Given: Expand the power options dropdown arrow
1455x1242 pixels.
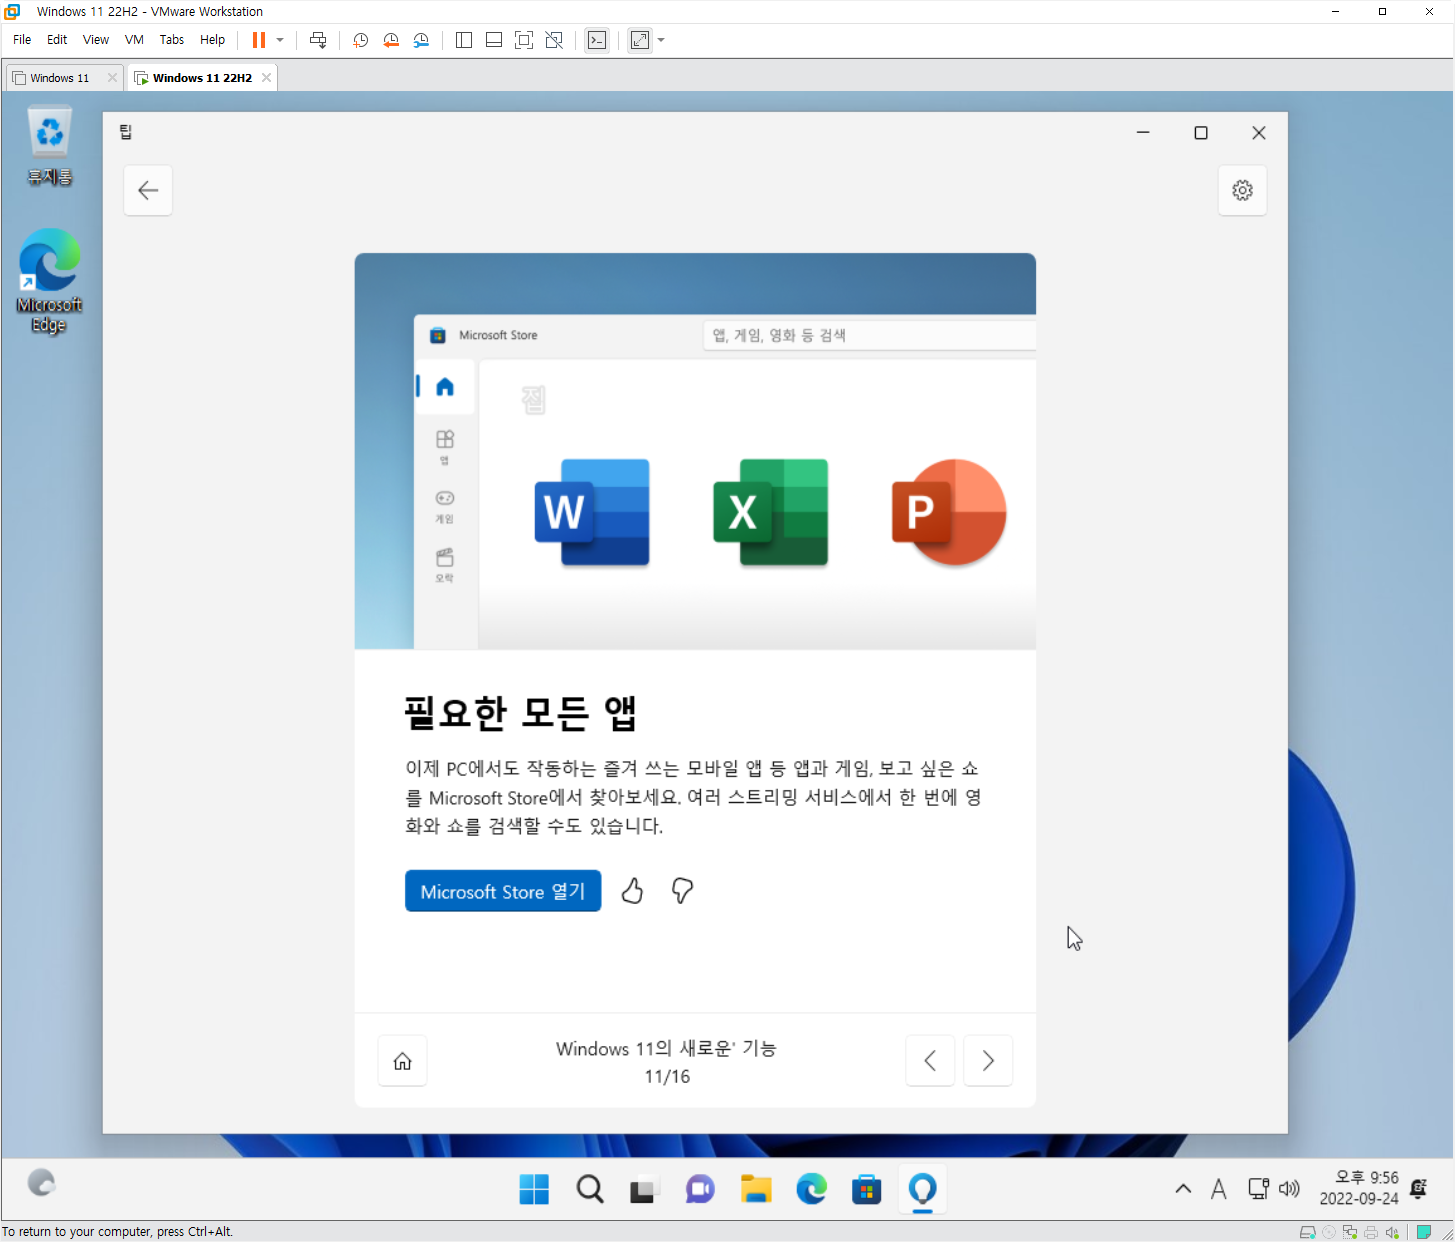Looking at the screenshot, I should [280, 40].
